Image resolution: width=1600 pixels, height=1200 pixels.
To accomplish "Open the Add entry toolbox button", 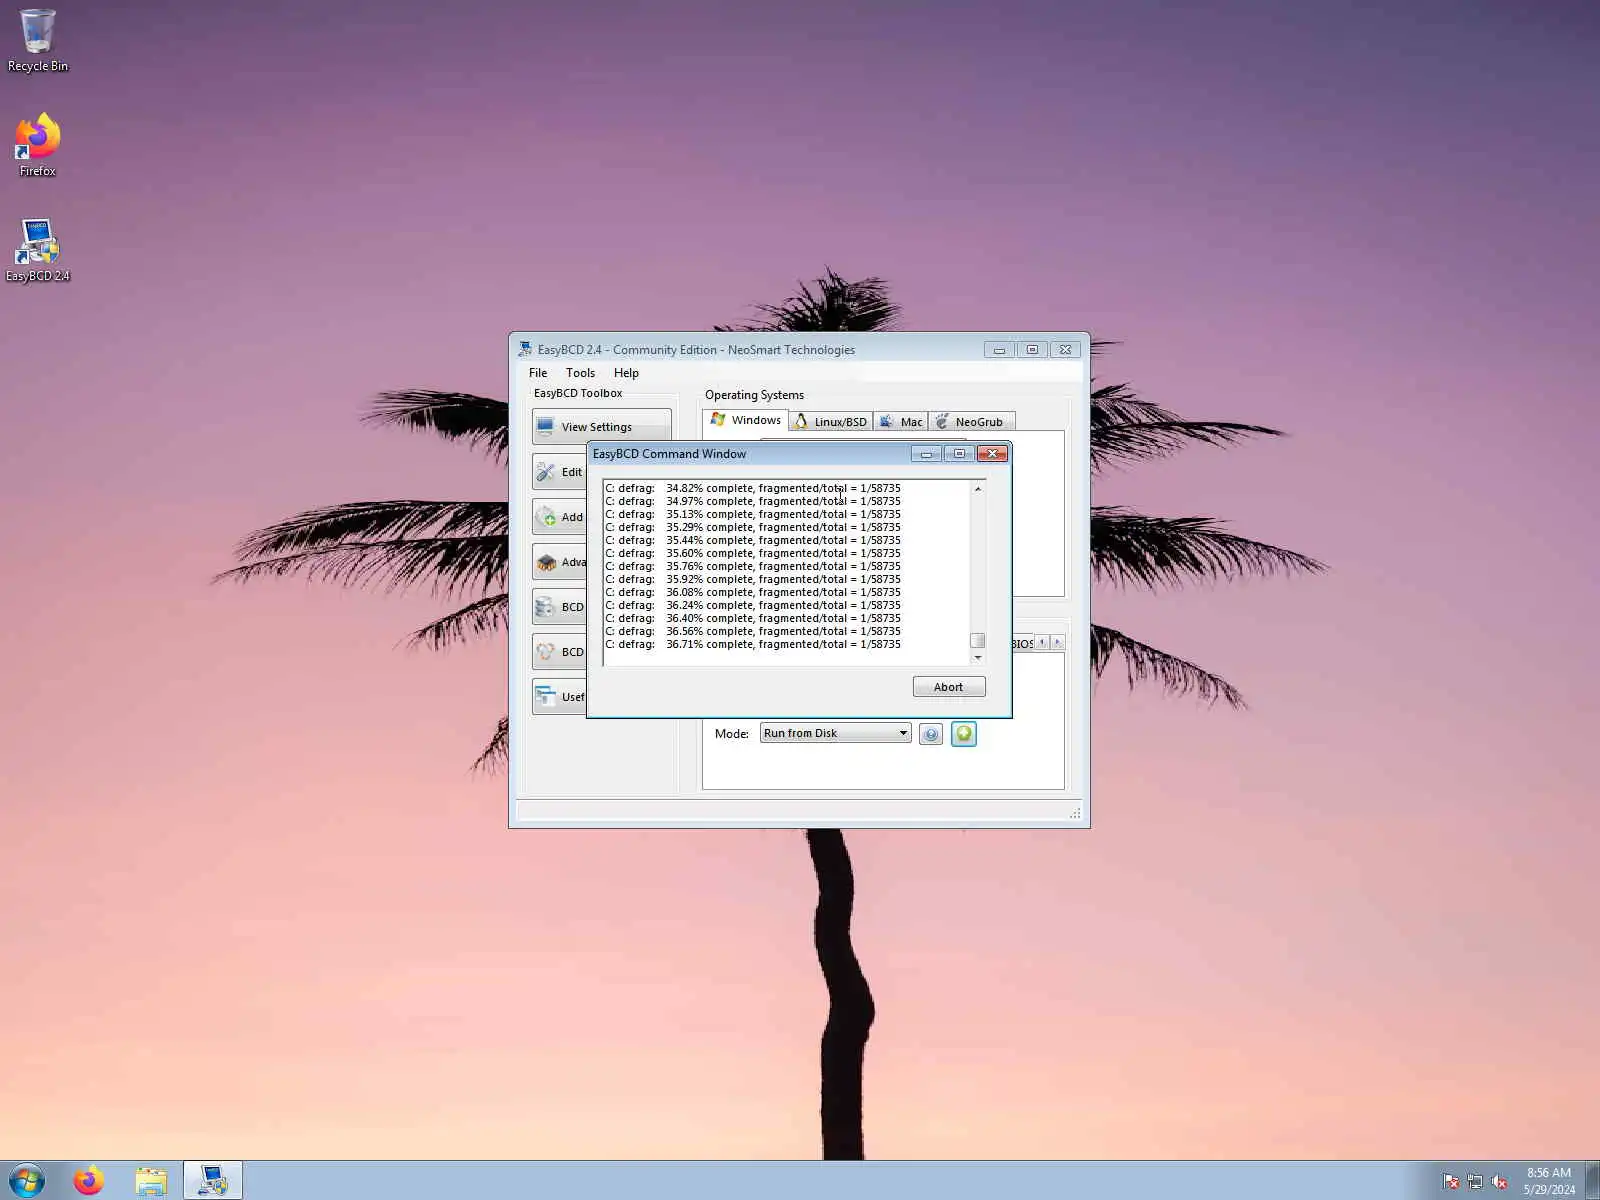I will point(559,517).
